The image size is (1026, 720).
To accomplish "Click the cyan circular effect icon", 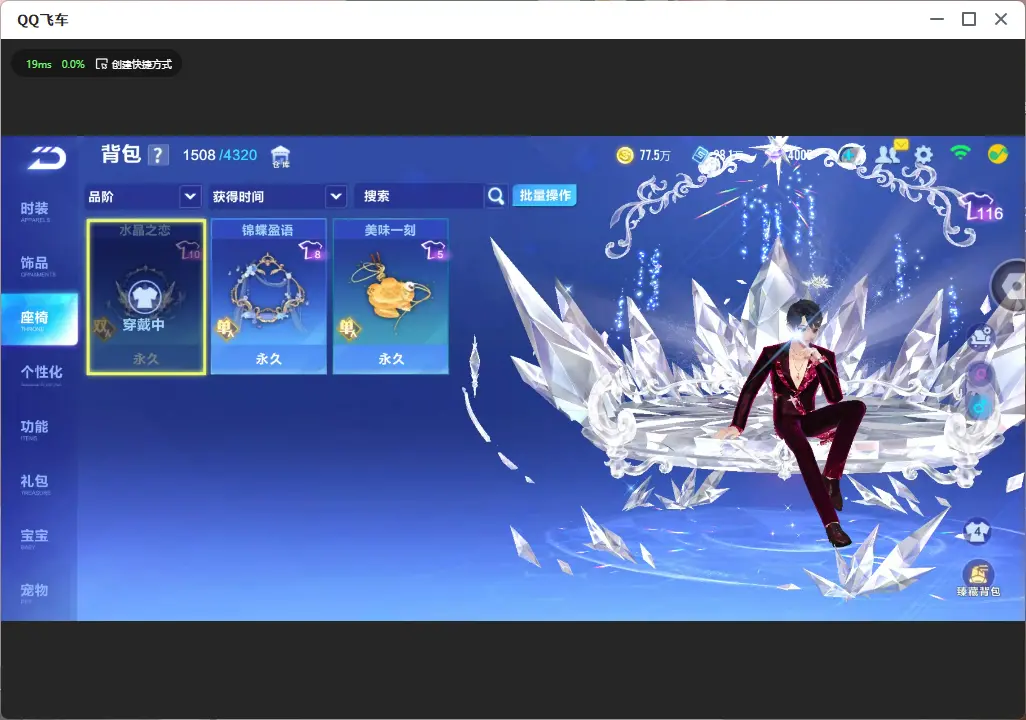I will coord(980,407).
